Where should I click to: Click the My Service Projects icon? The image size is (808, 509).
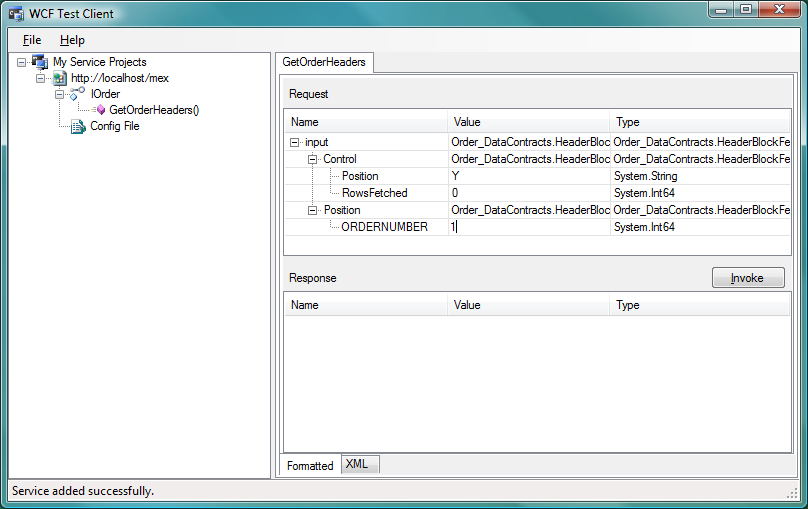[40, 62]
